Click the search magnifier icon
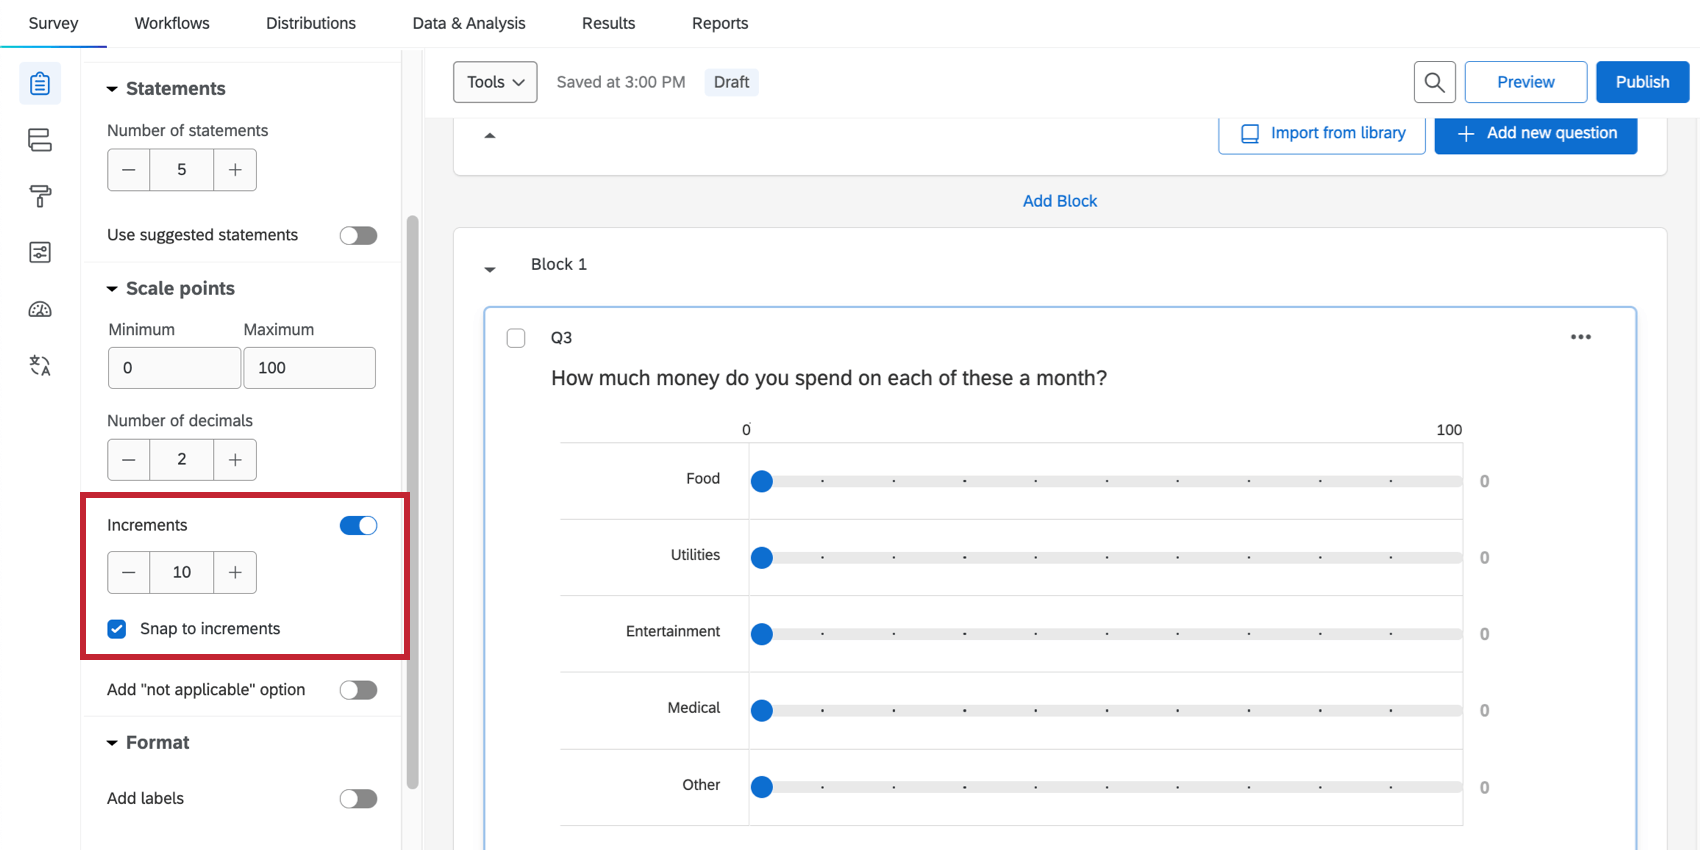Screen dimensions: 1700x850 (x=1434, y=82)
